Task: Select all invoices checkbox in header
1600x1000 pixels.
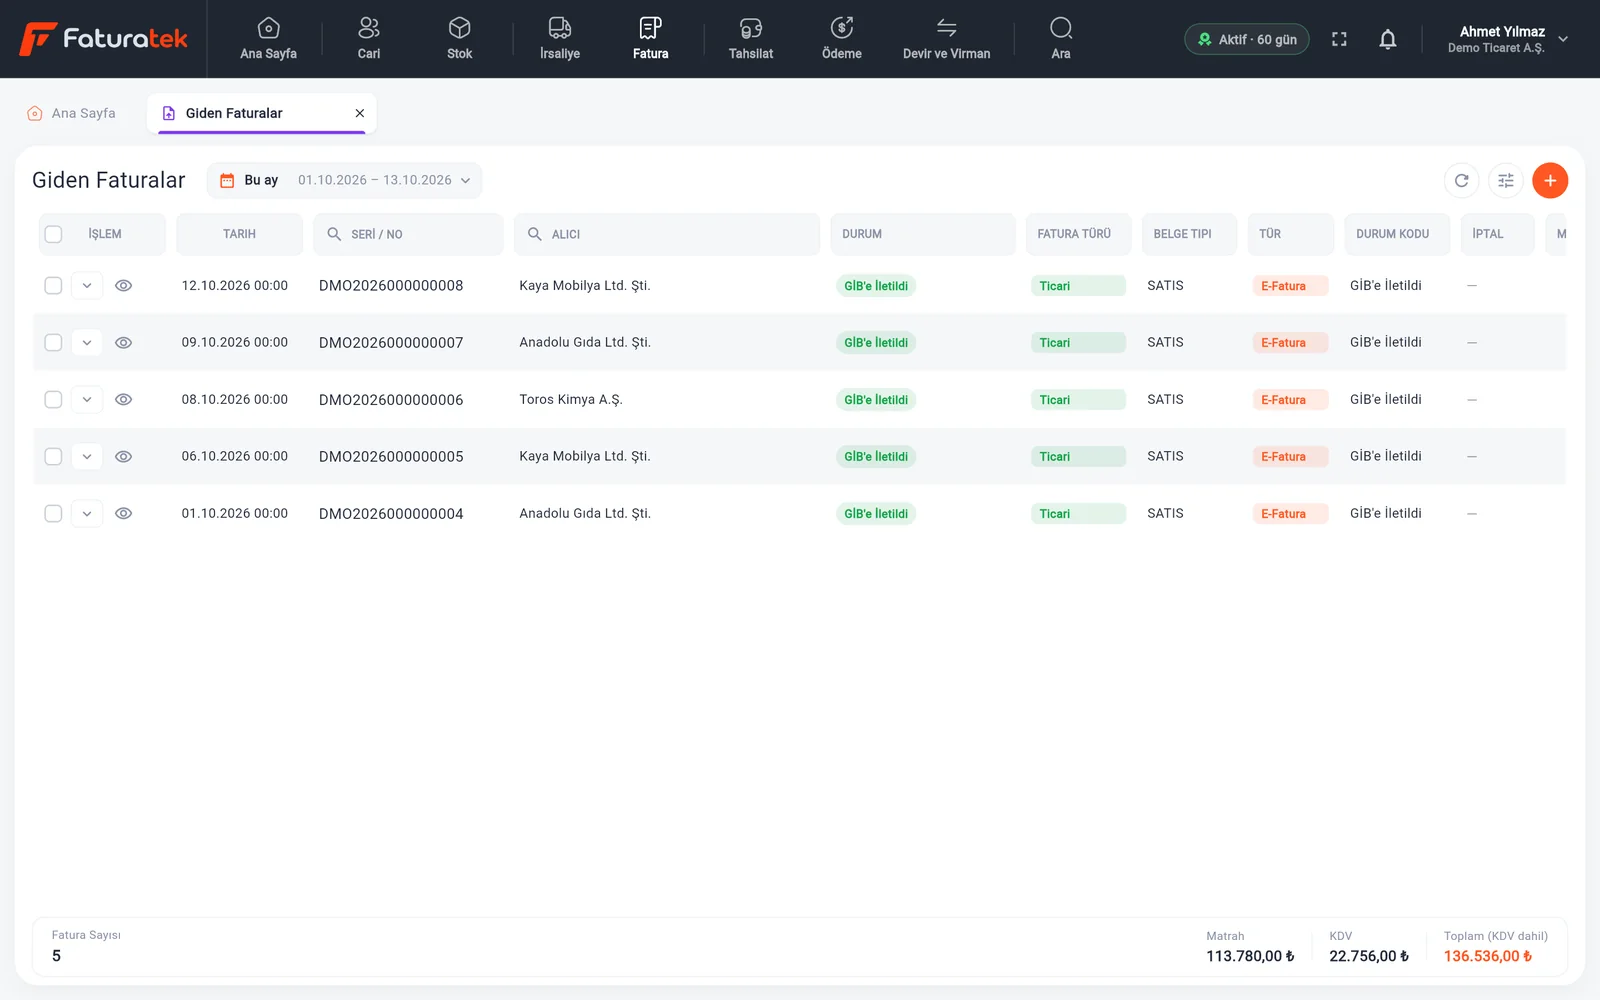Action: 54,234
